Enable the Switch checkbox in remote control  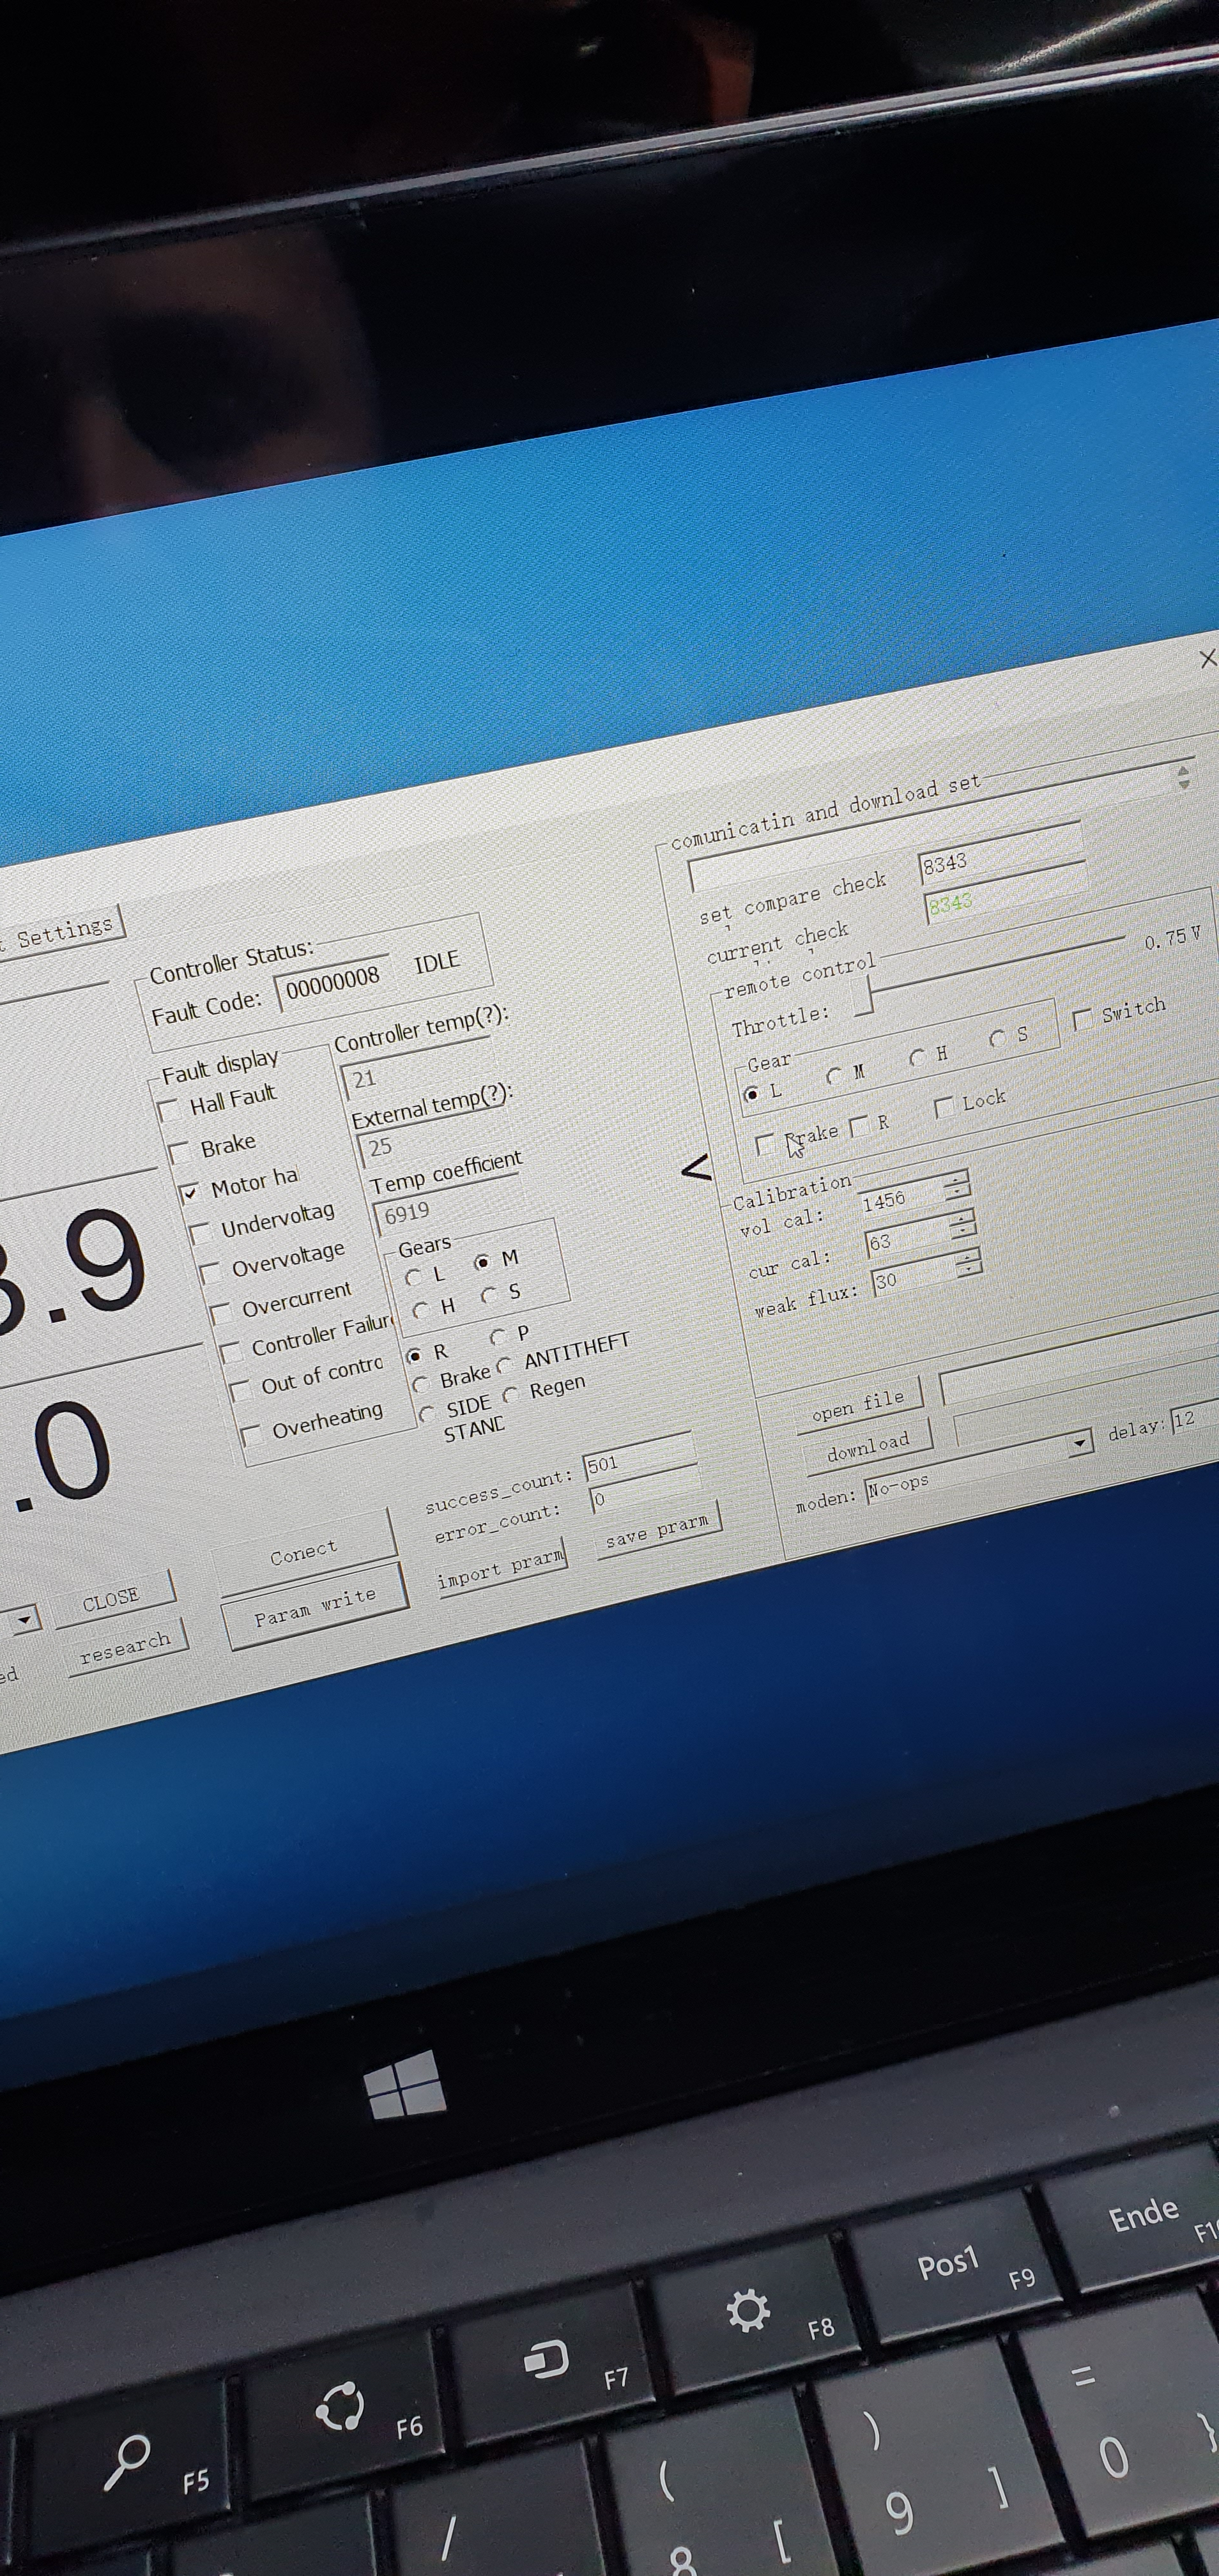(1082, 1019)
